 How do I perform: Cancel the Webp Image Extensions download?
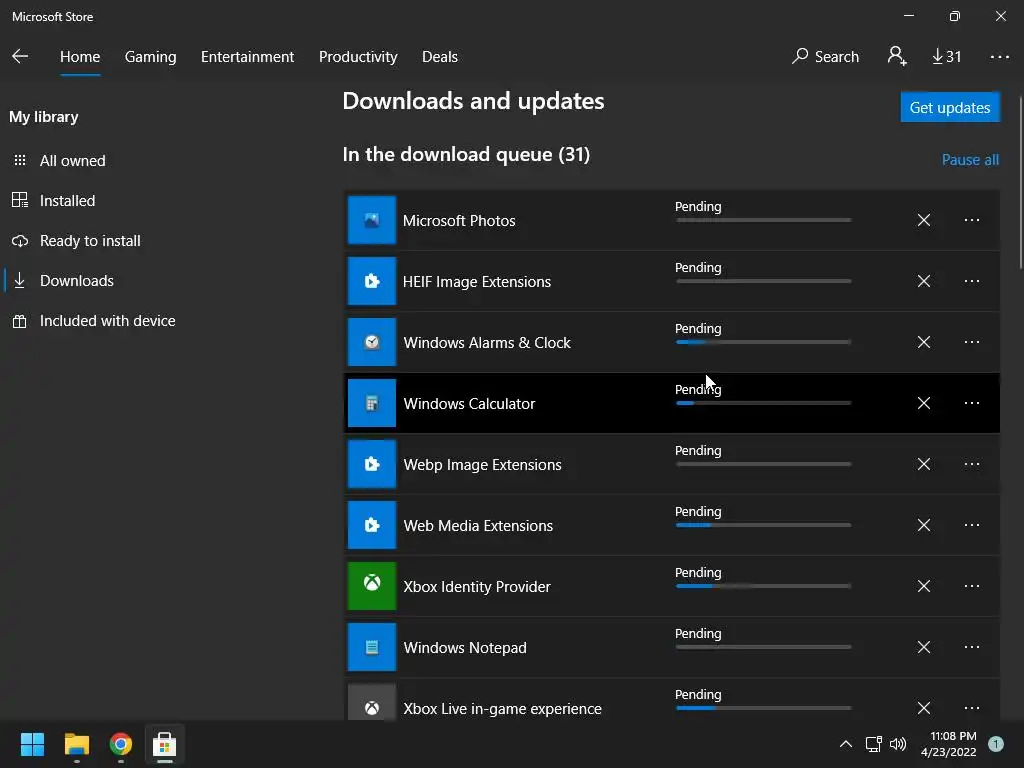pos(923,464)
